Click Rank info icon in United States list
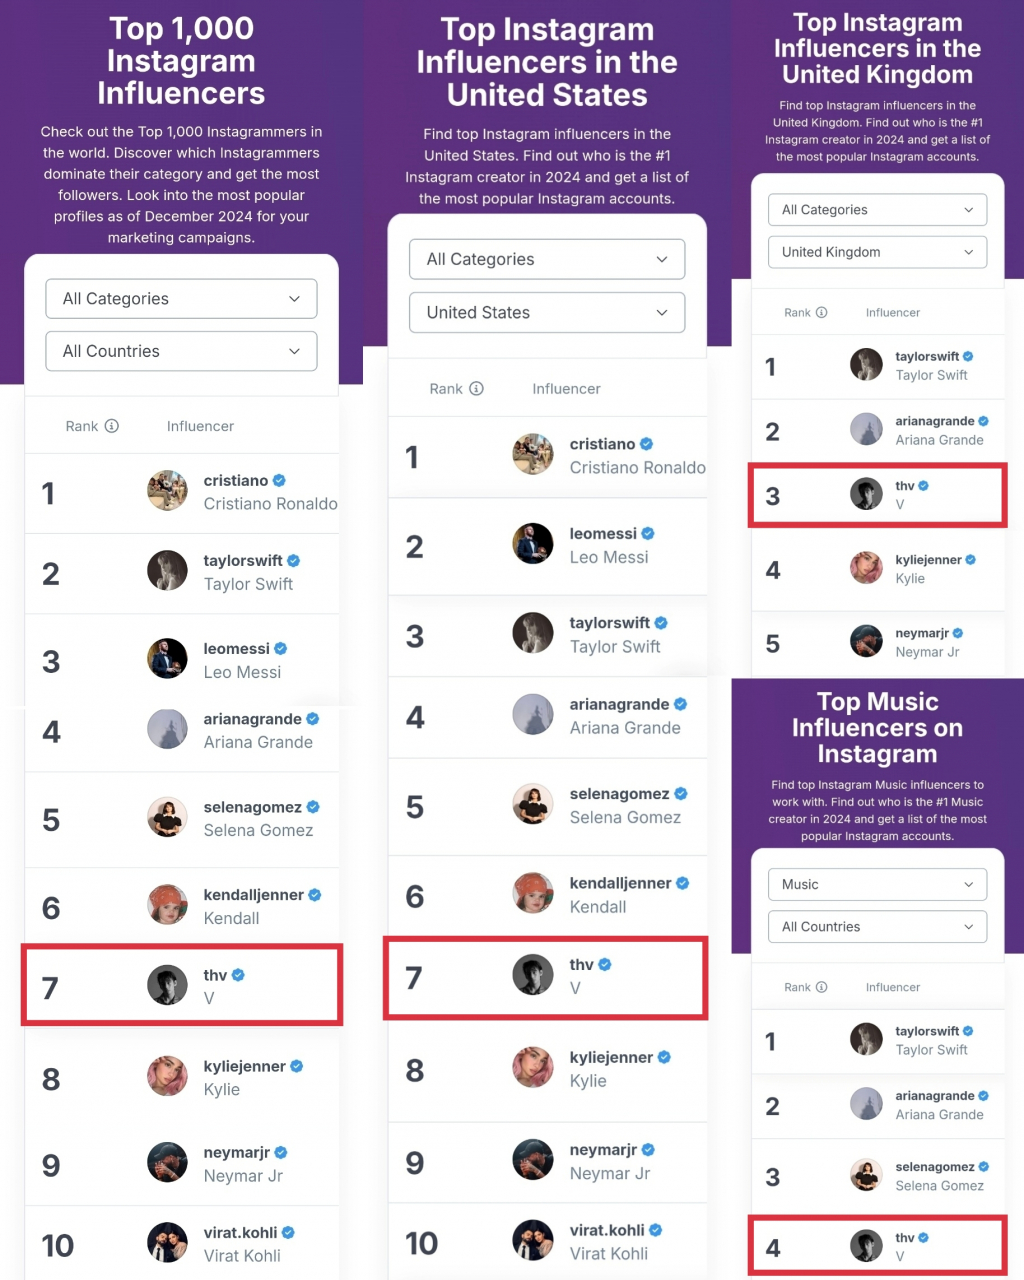Image resolution: width=1024 pixels, height=1280 pixels. 476,389
